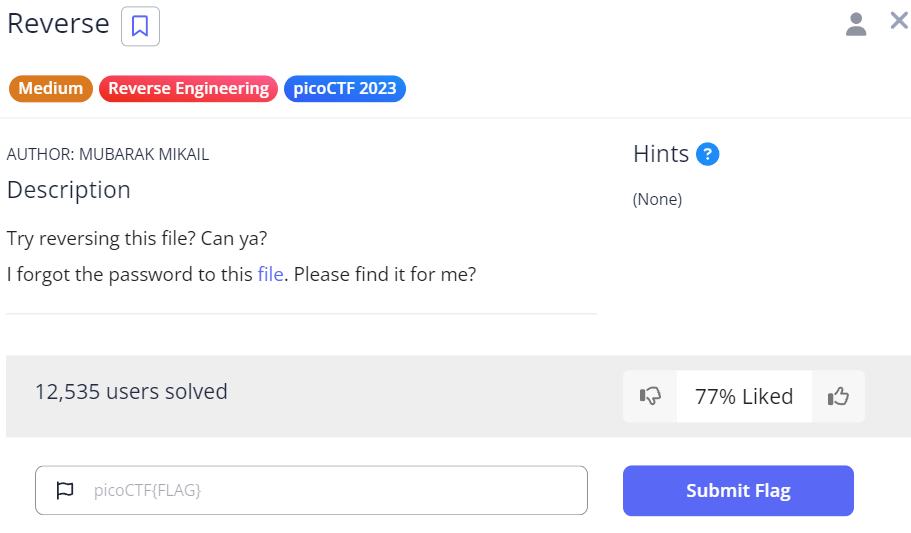Open the user profile icon
The width and height of the screenshot is (911, 533).
856,24
